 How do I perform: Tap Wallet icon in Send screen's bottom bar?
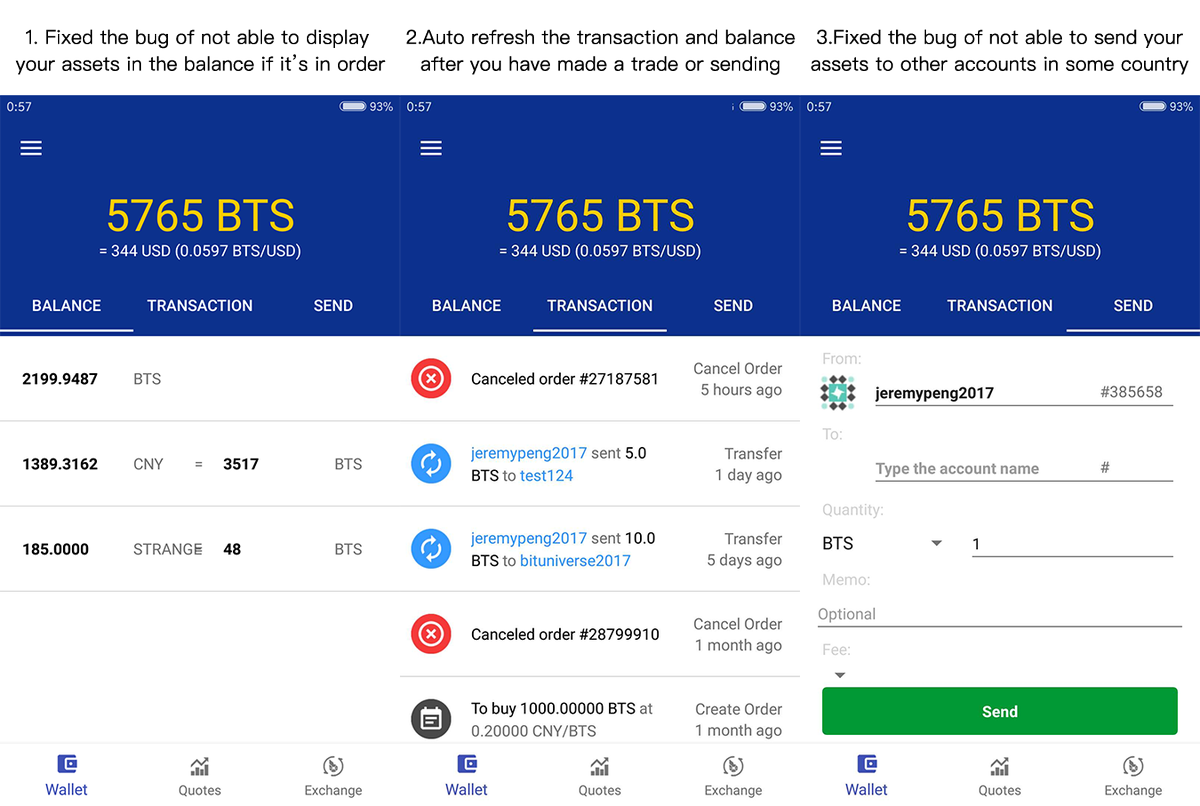click(867, 765)
